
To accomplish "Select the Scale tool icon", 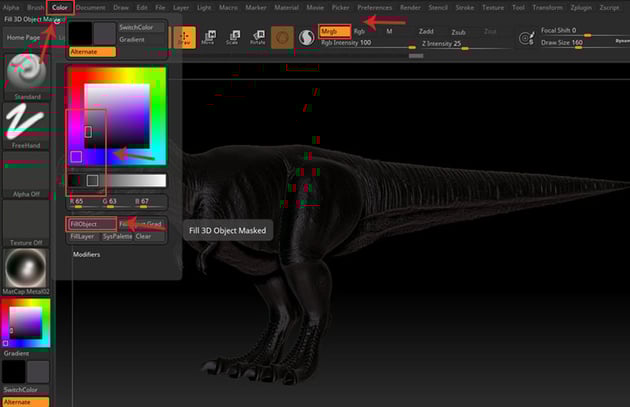I will pos(231,37).
